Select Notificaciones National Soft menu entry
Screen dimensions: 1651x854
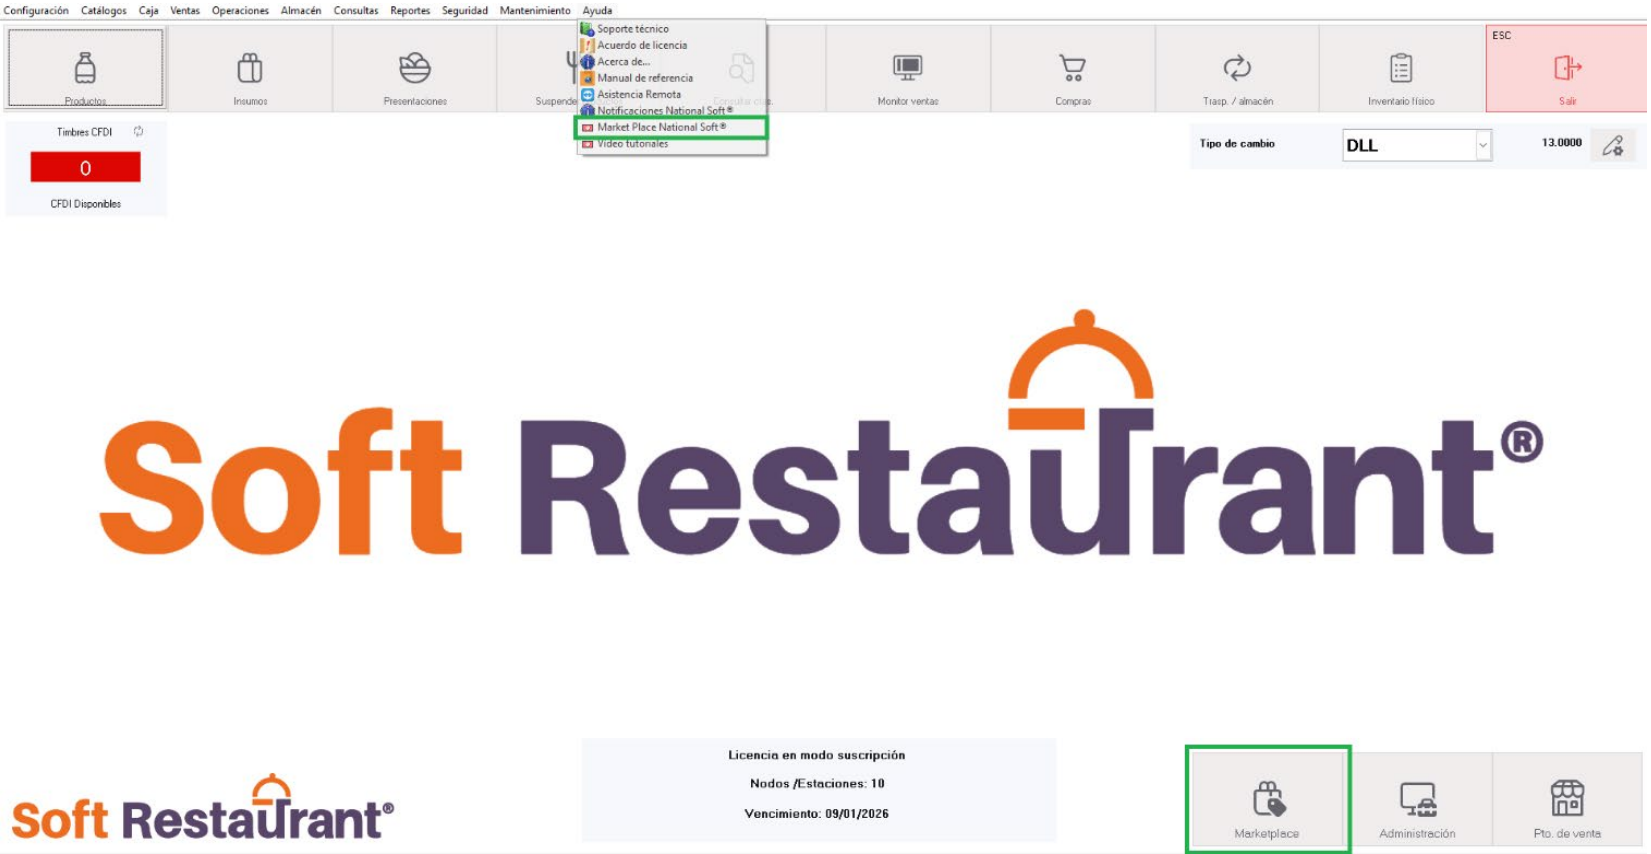[672, 111]
